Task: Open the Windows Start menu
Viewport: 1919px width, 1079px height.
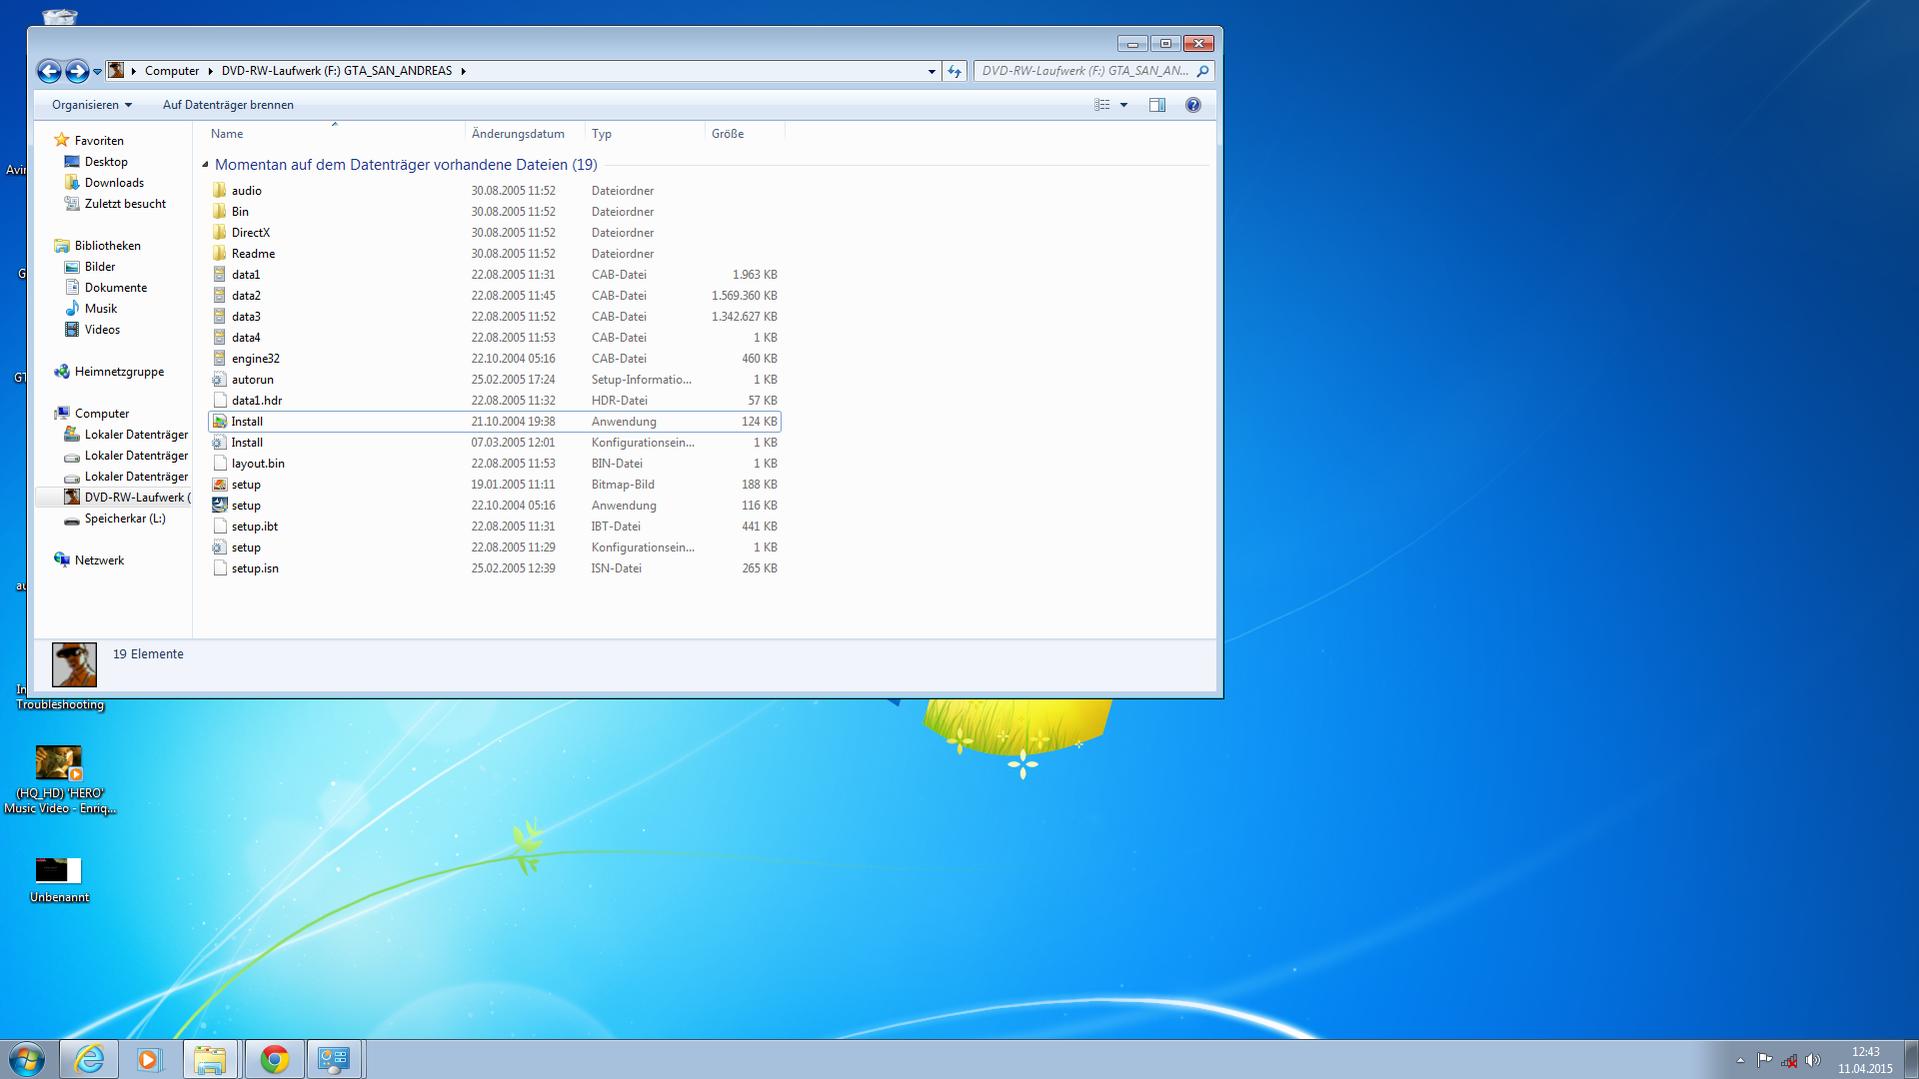Action: 27,1059
